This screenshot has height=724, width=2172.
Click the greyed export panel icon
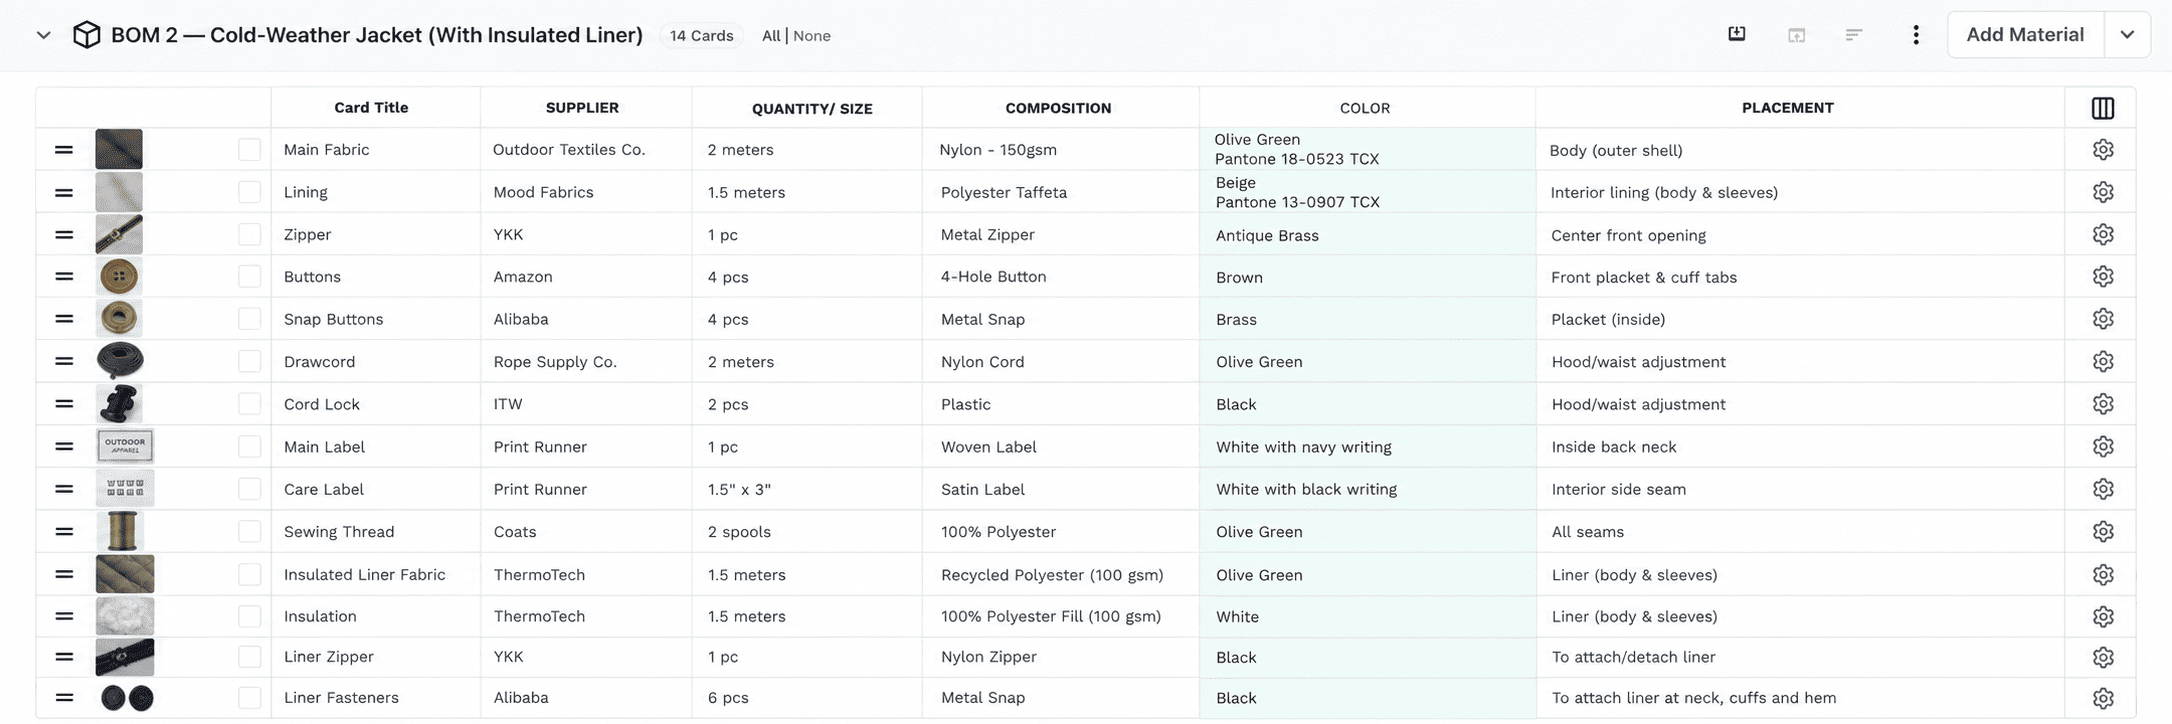tap(1797, 35)
